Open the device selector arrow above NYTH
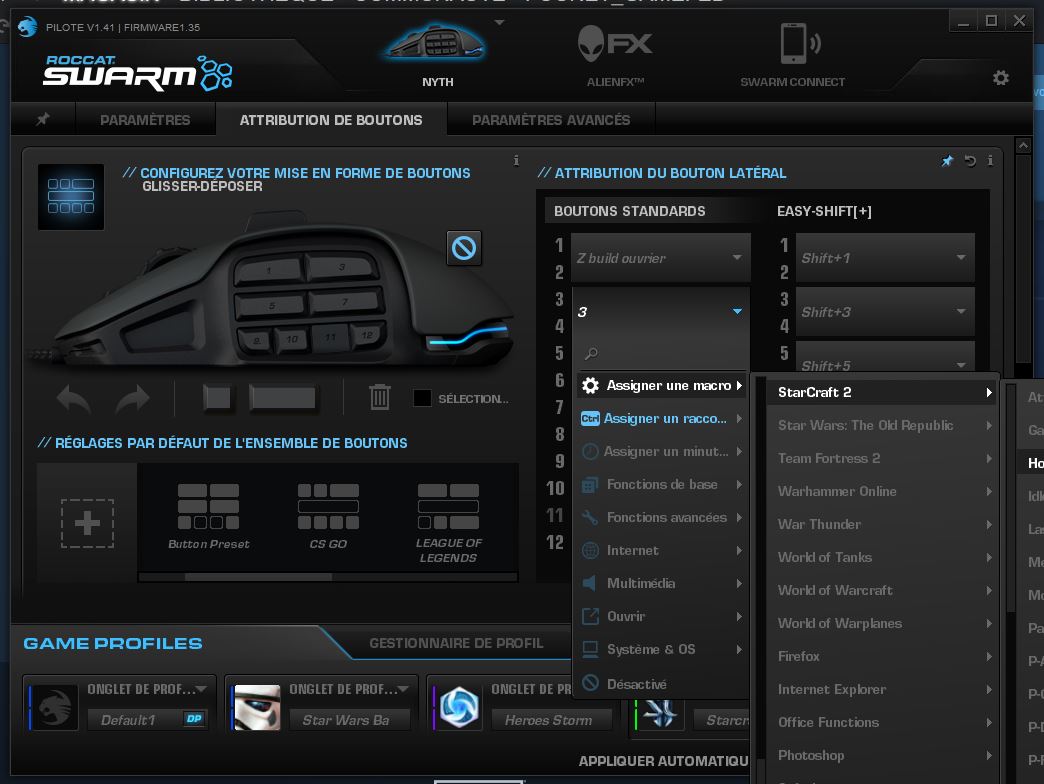This screenshot has height=784, width=1044. pyautogui.click(x=499, y=23)
